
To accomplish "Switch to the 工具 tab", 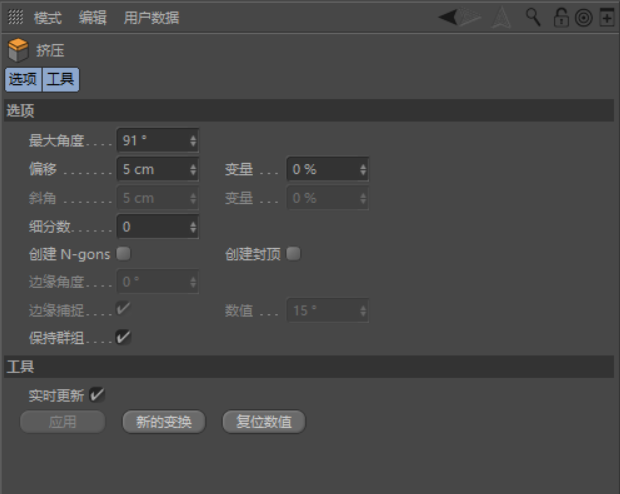I will click(x=60, y=79).
